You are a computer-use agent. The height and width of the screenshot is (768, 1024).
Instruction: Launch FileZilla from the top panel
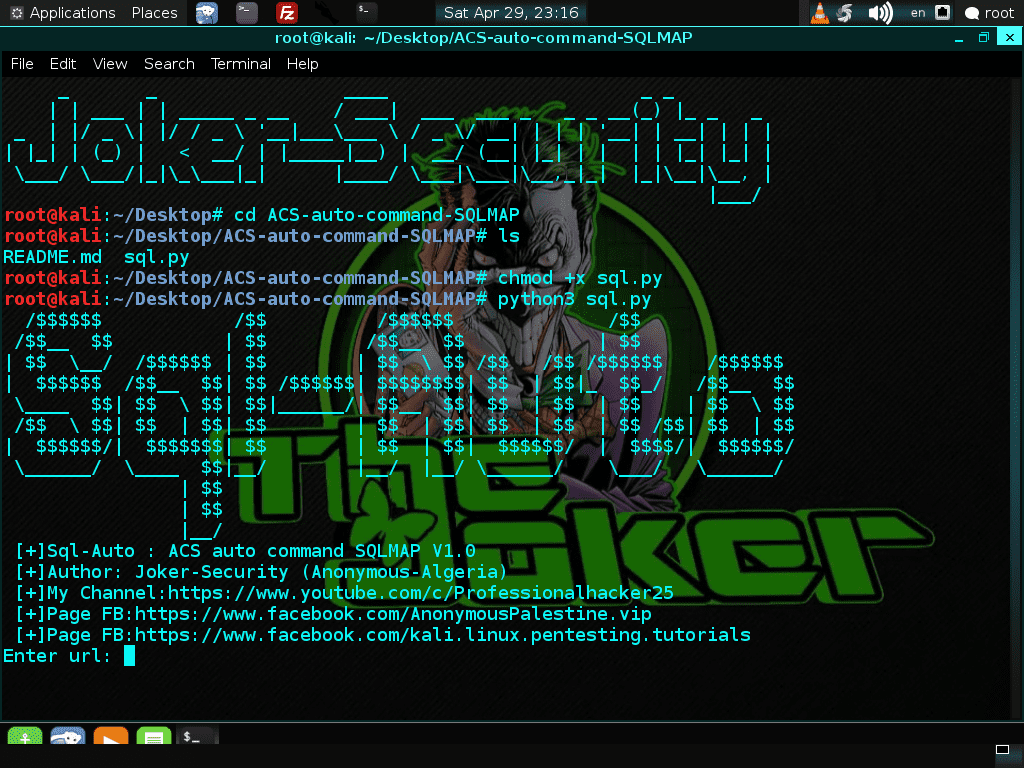(287, 13)
